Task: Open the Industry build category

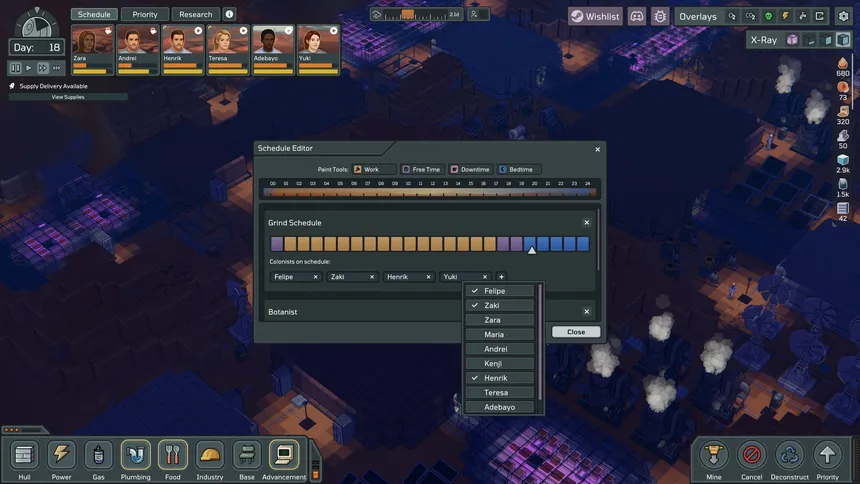Action: click(x=210, y=454)
